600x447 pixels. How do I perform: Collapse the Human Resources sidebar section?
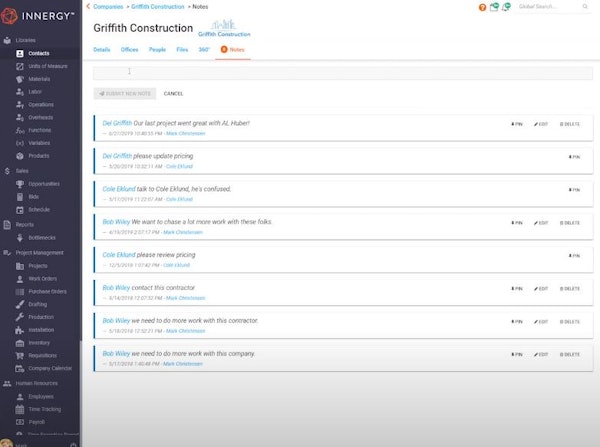click(36, 383)
